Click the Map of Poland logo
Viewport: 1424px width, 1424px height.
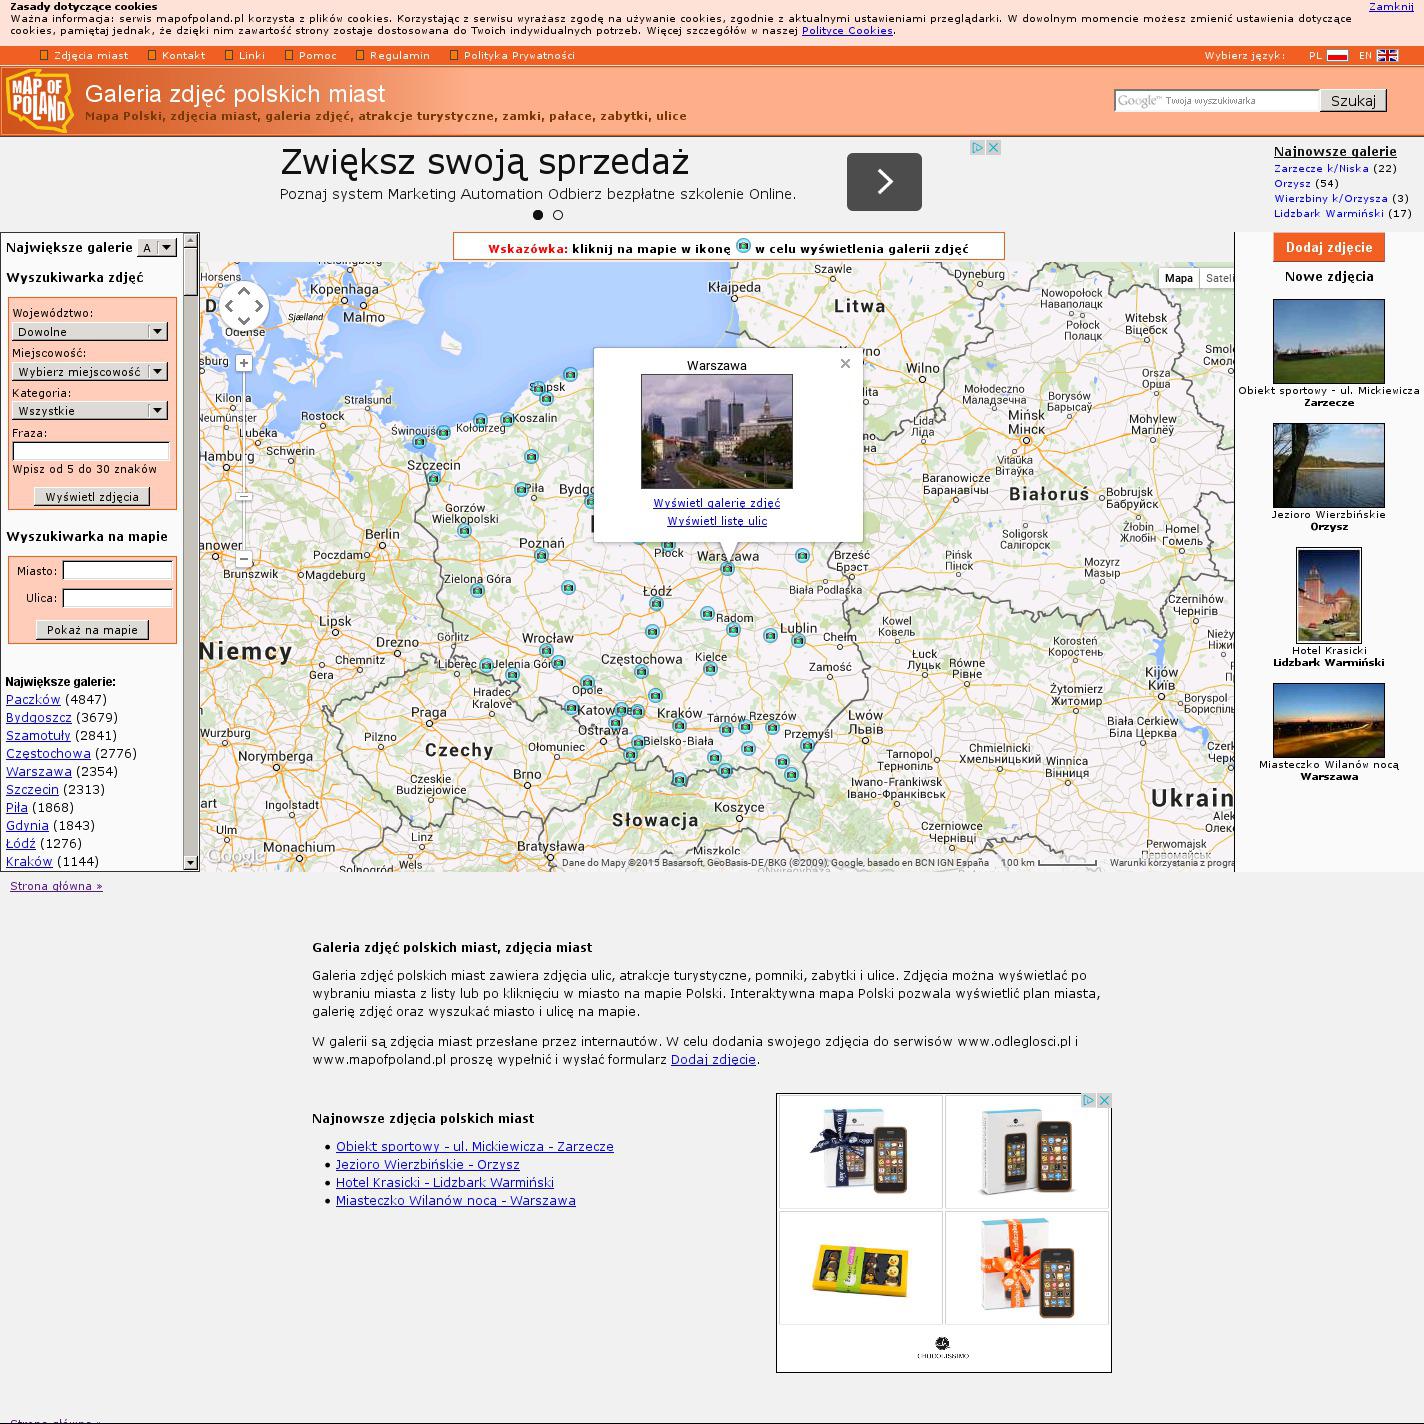[39, 100]
